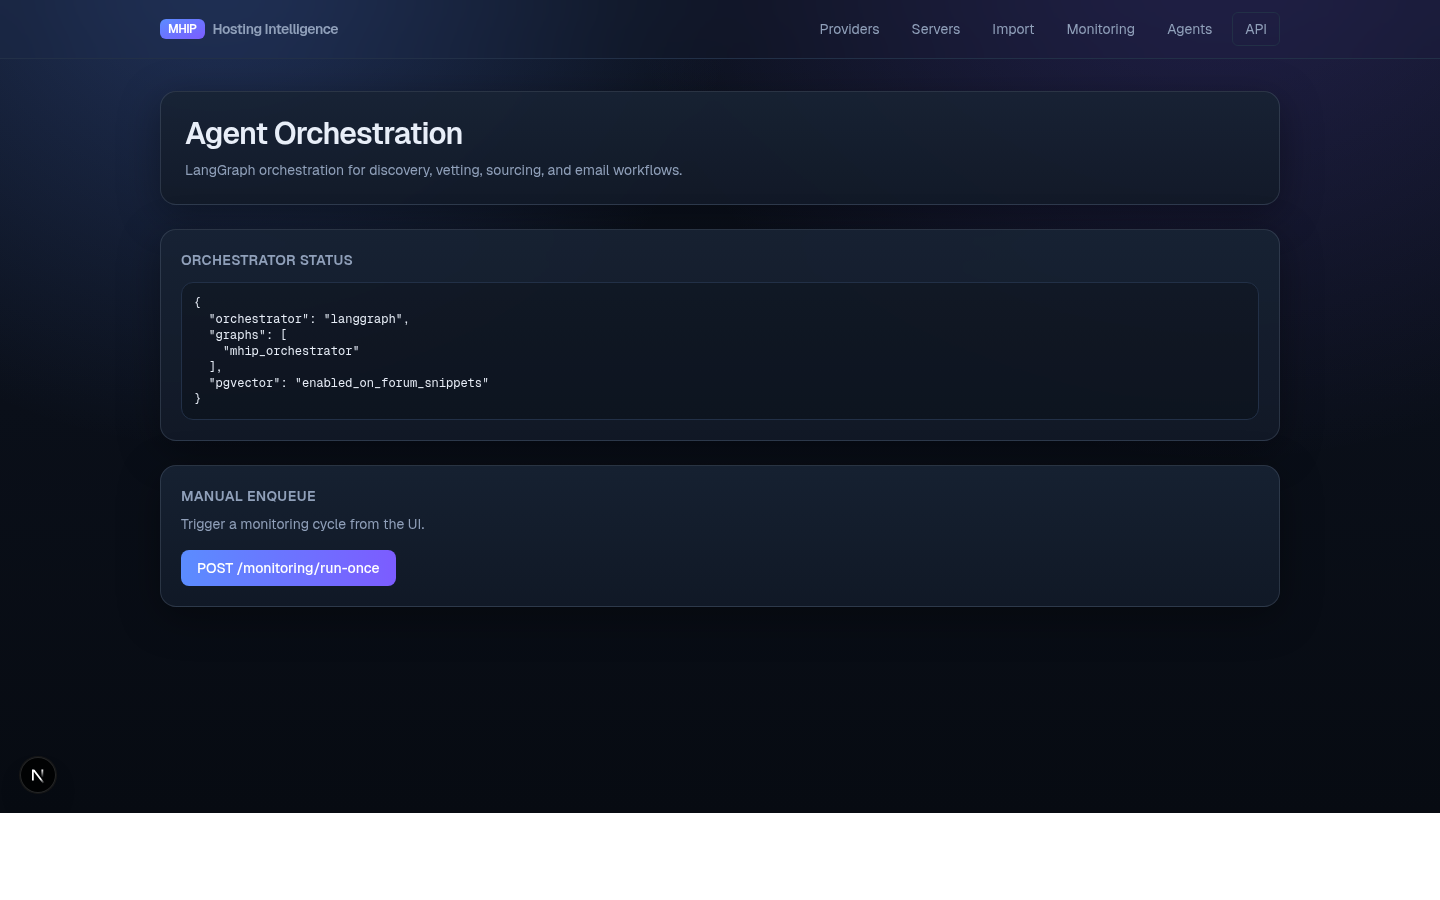Click the langgraph orchestrator value
Screen dimensions: 1440x900
[365, 319]
